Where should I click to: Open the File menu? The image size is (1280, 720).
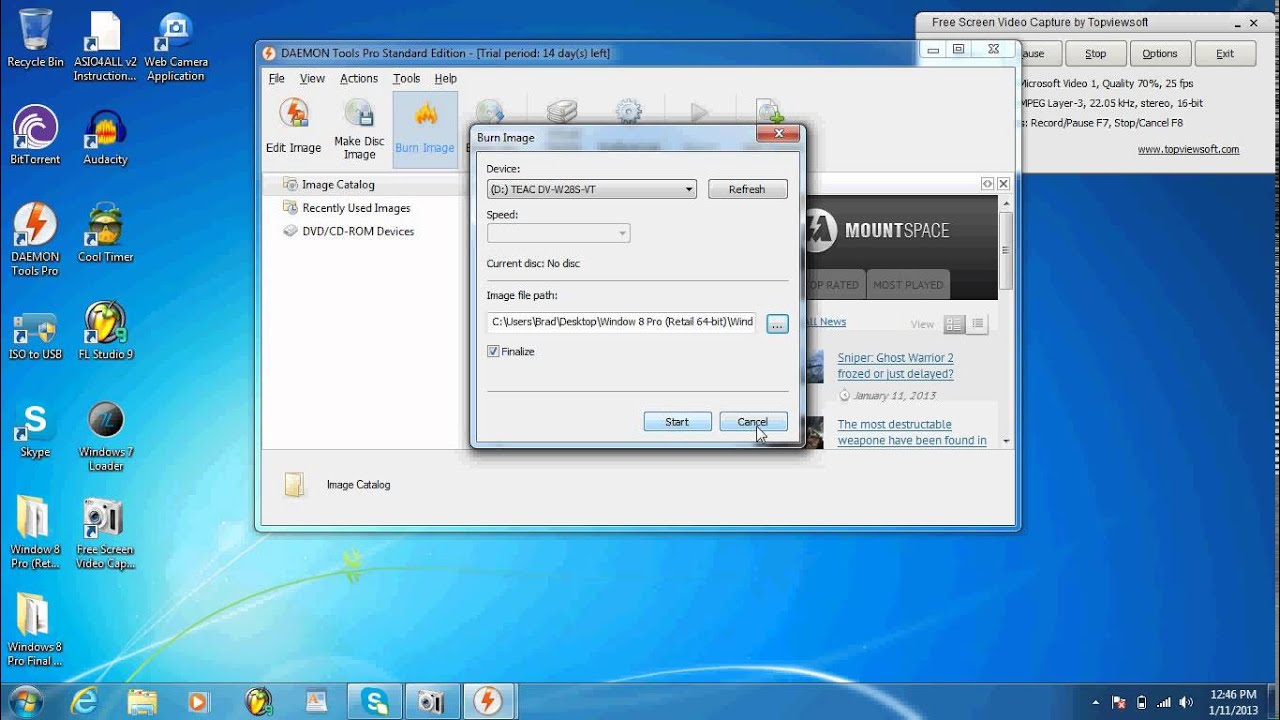point(277,78)
